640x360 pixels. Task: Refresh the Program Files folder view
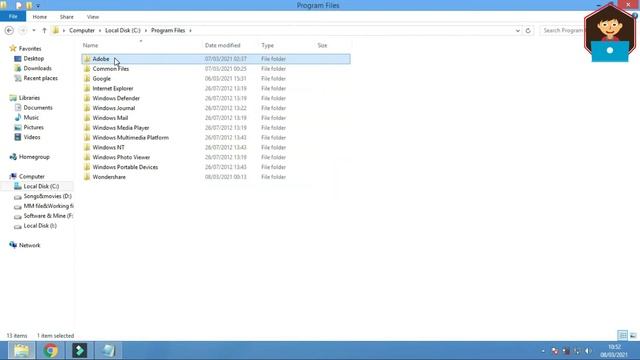(528, 31)
